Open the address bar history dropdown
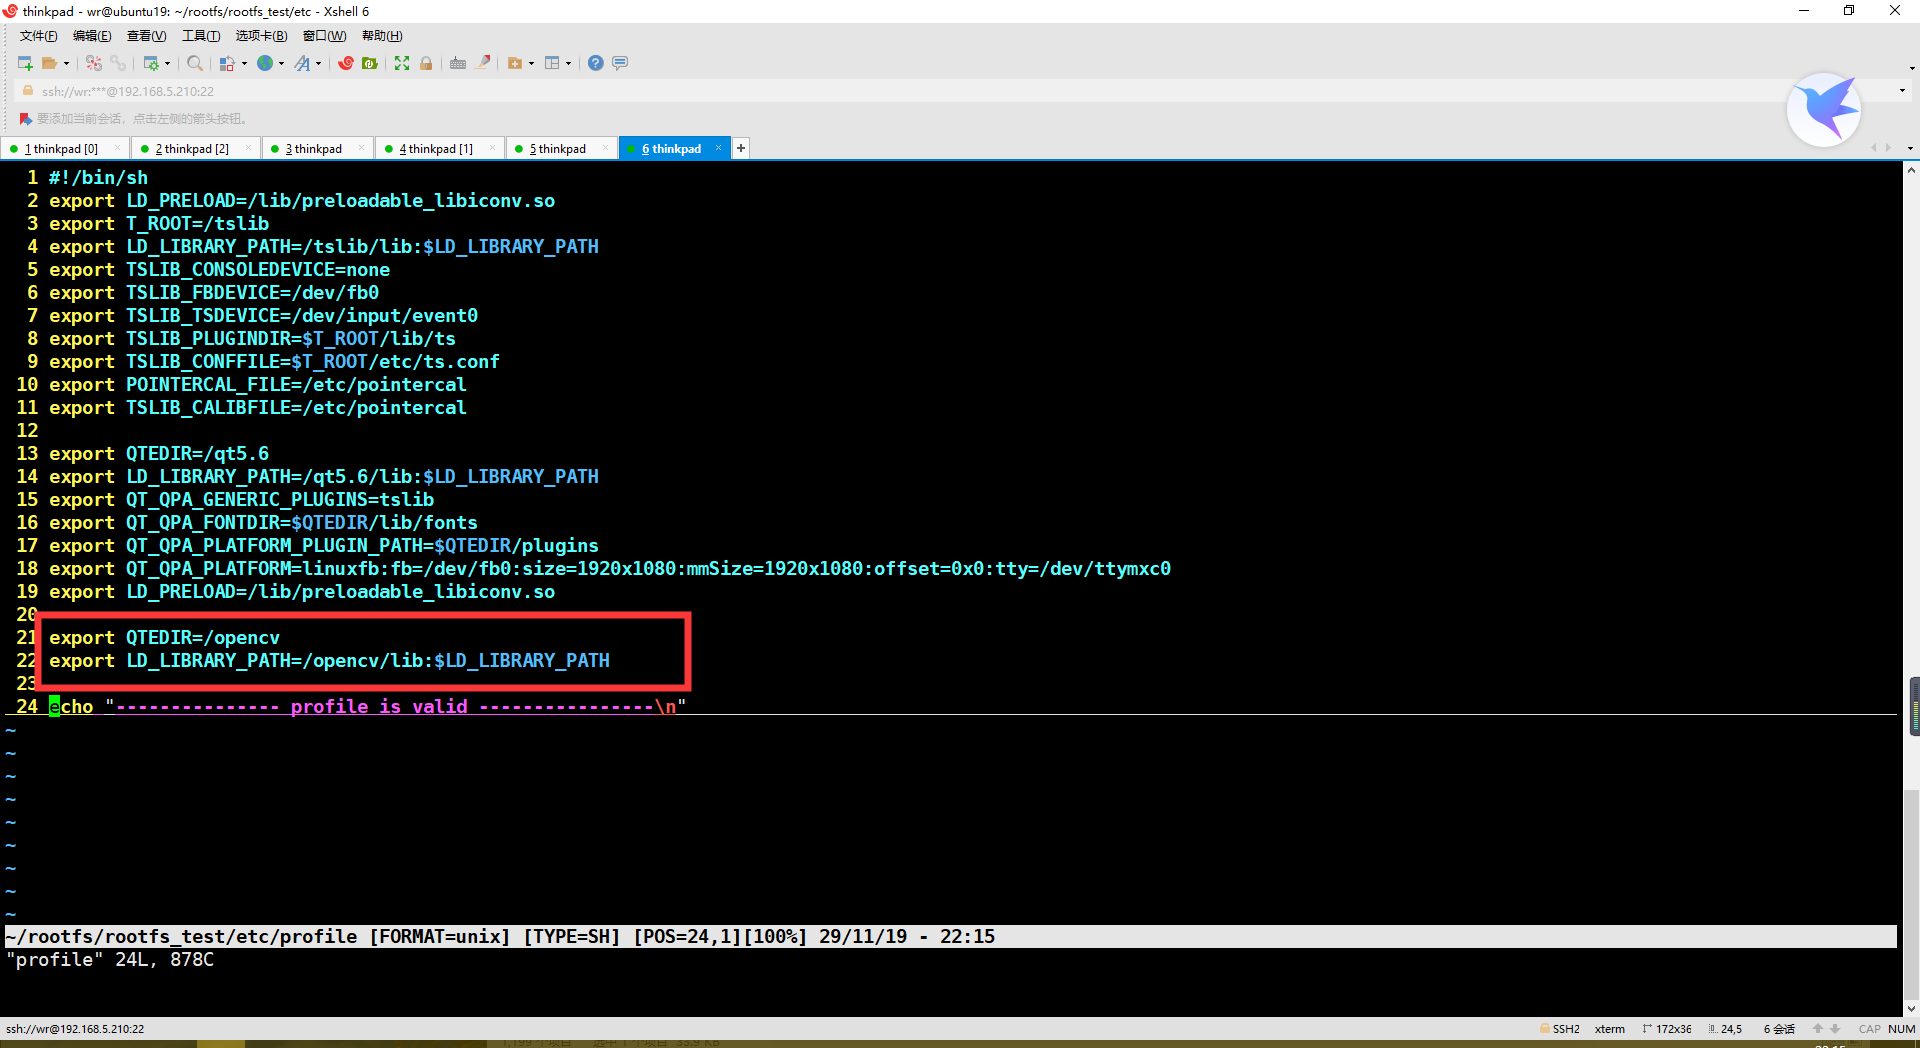This screenshot has width=1920, height=1048. (1903, 90)
